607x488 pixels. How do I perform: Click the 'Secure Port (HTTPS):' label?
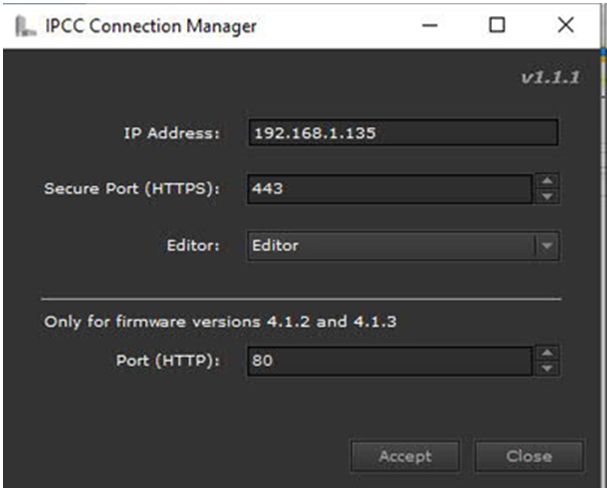132,189
